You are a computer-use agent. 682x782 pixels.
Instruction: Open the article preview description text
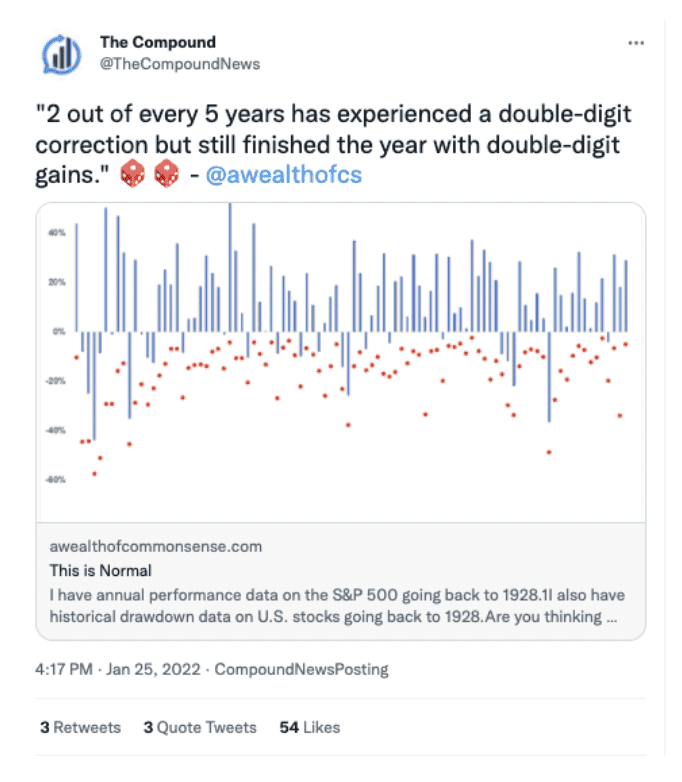point(337,606)
